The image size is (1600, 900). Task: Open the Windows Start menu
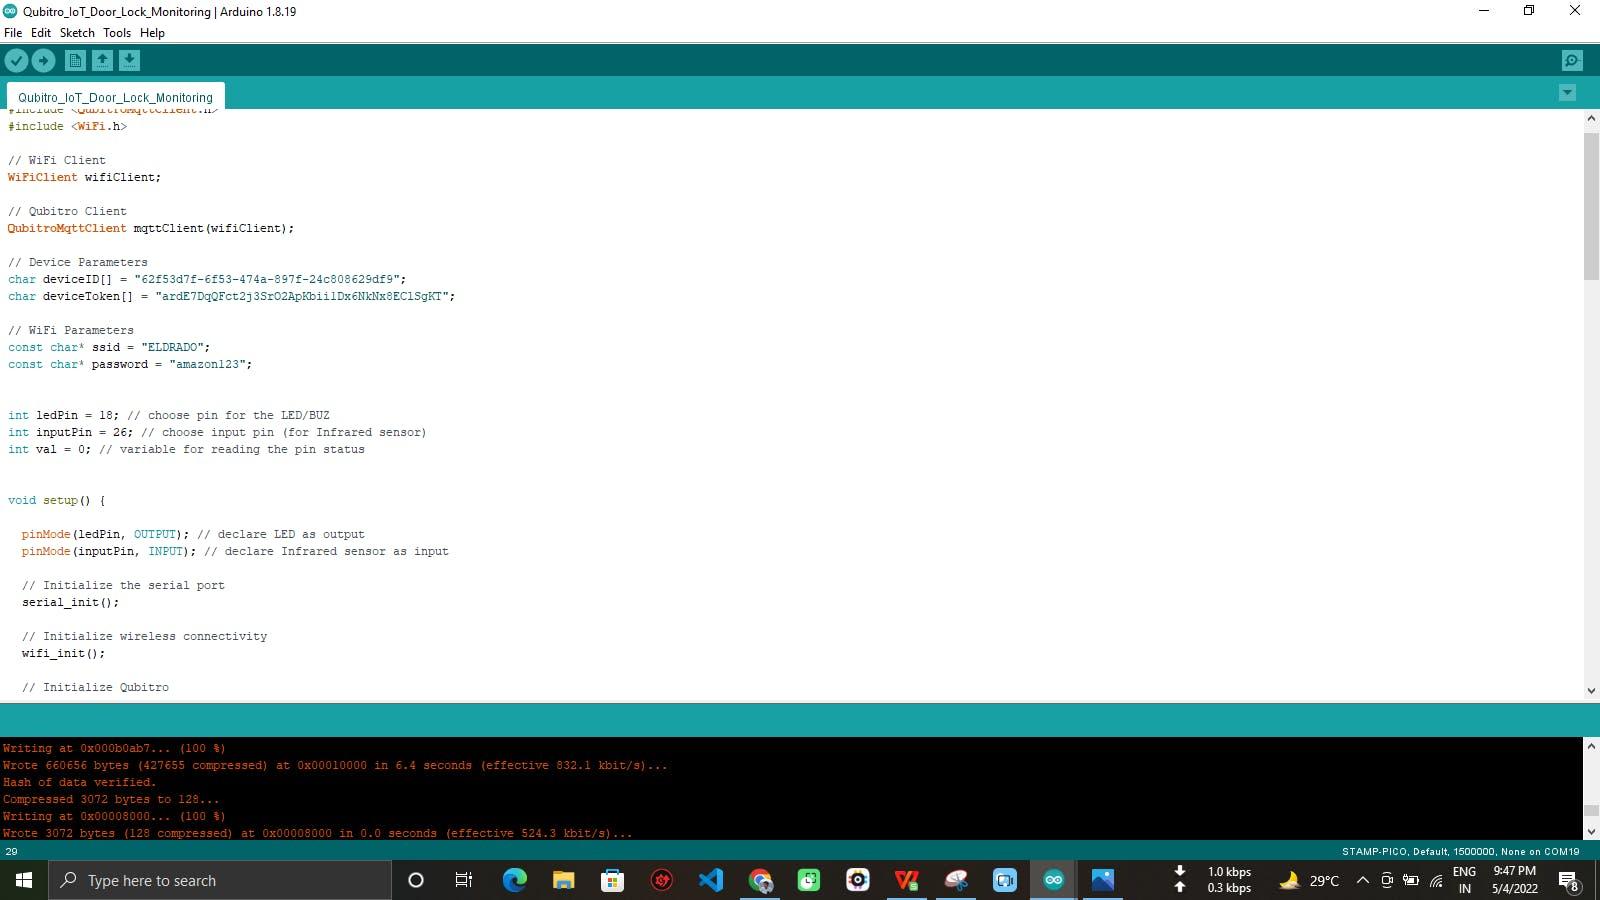[24, 880]
